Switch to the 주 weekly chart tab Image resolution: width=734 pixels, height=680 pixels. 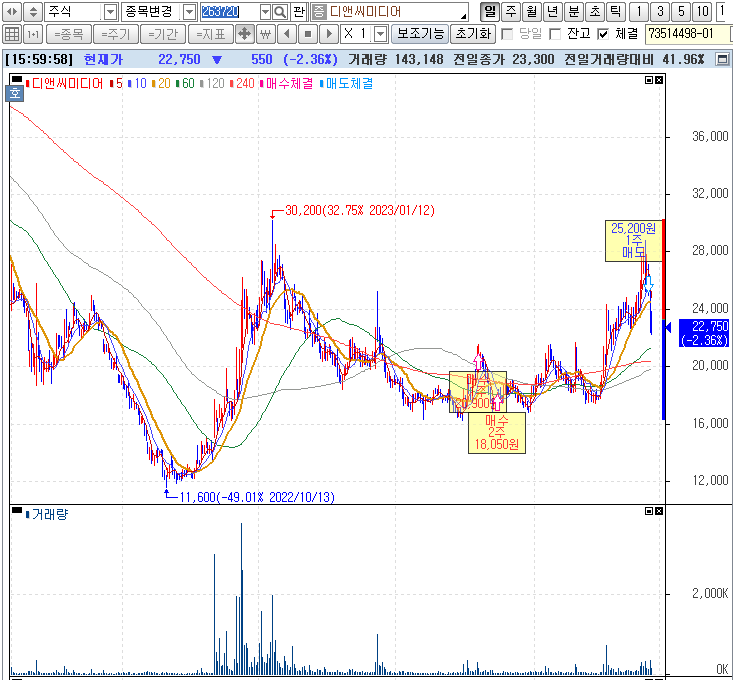(x=511, y=12)
